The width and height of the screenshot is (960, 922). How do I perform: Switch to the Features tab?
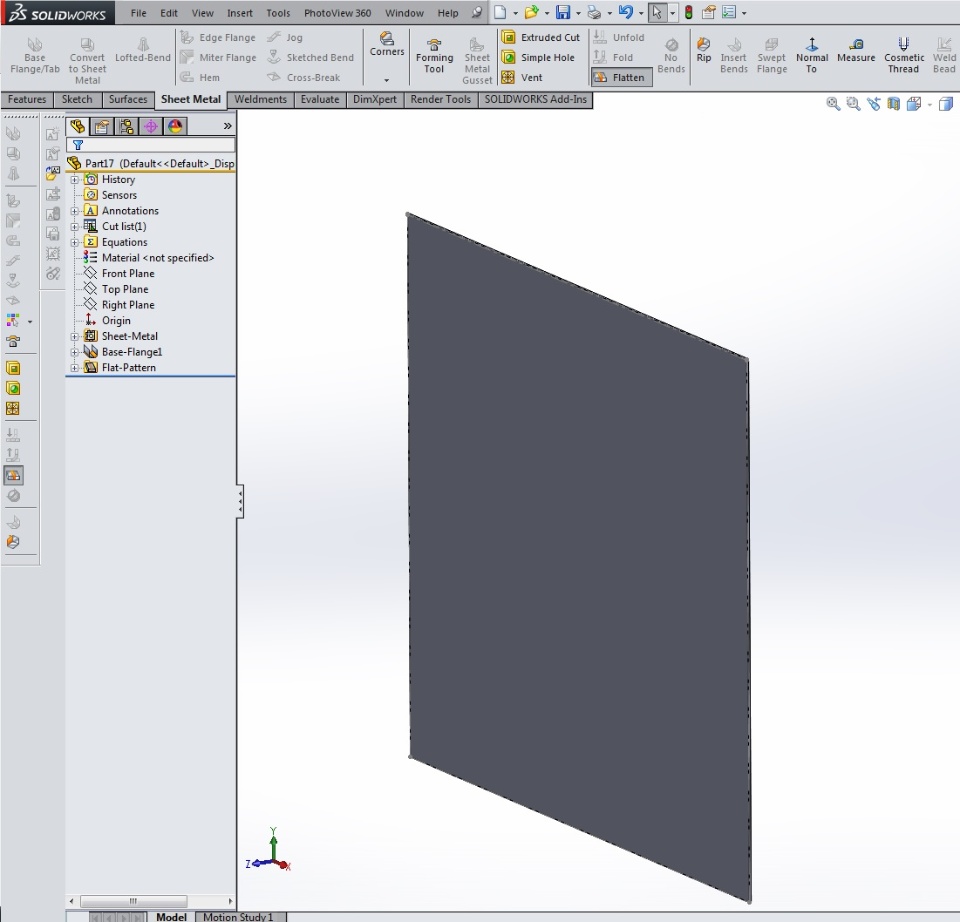[x=27, y=100]
